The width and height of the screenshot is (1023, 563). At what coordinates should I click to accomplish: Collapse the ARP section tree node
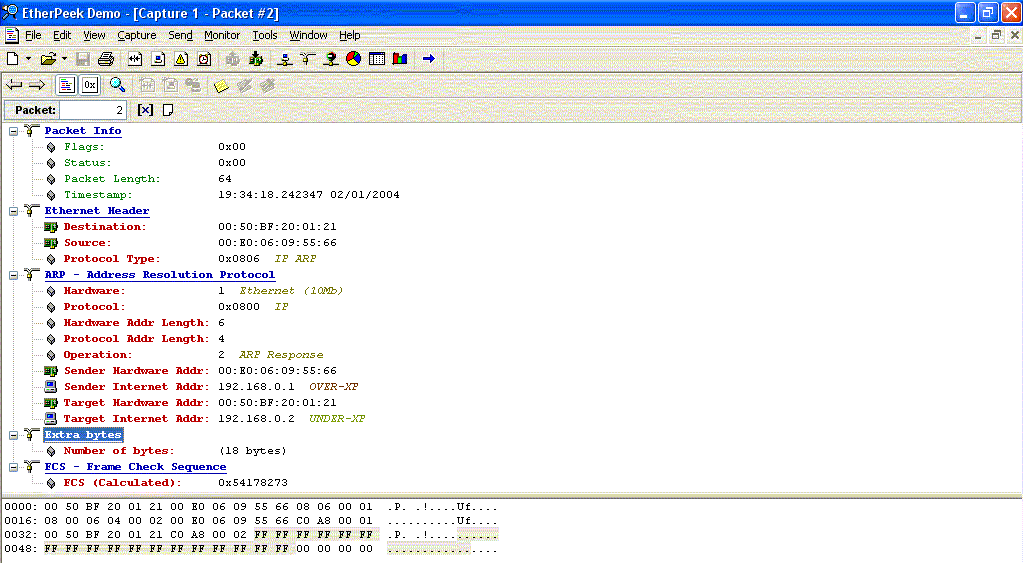pos(13,275)
